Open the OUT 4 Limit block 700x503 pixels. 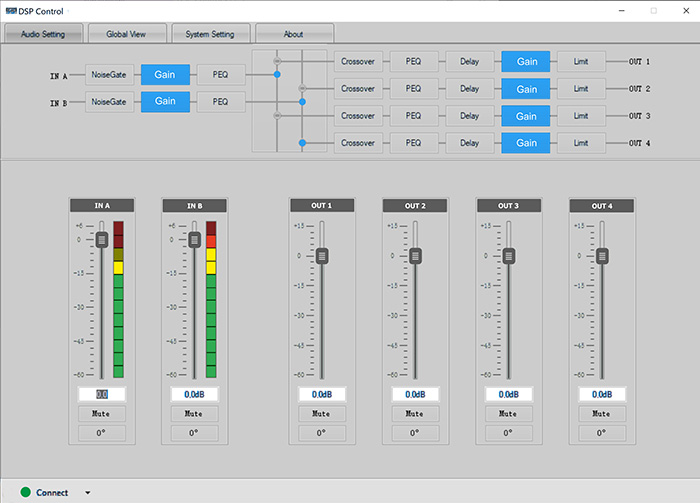tap(581, 143)
